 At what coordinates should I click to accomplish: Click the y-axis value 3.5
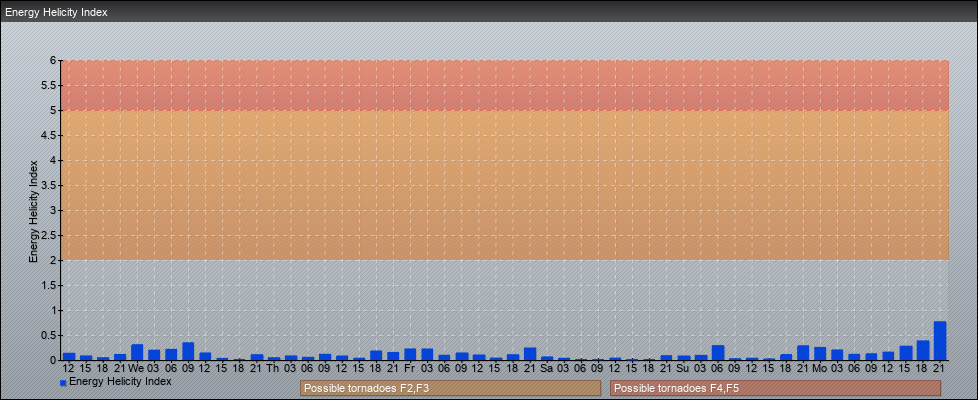(x=50, y=185)
